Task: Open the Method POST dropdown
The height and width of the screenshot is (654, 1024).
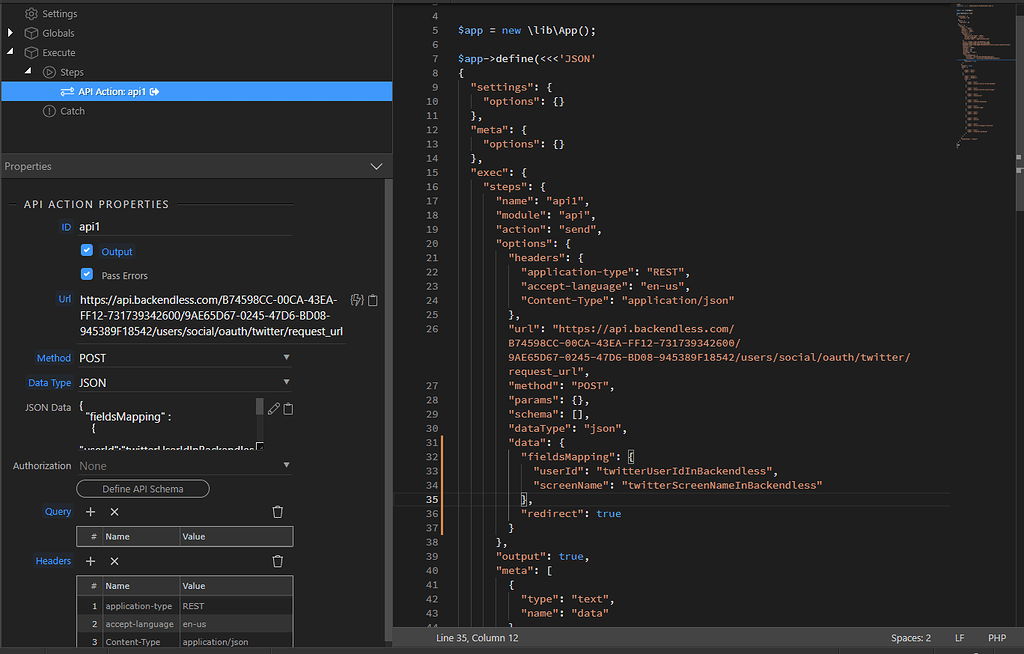Action: click(x=185, y=358)
